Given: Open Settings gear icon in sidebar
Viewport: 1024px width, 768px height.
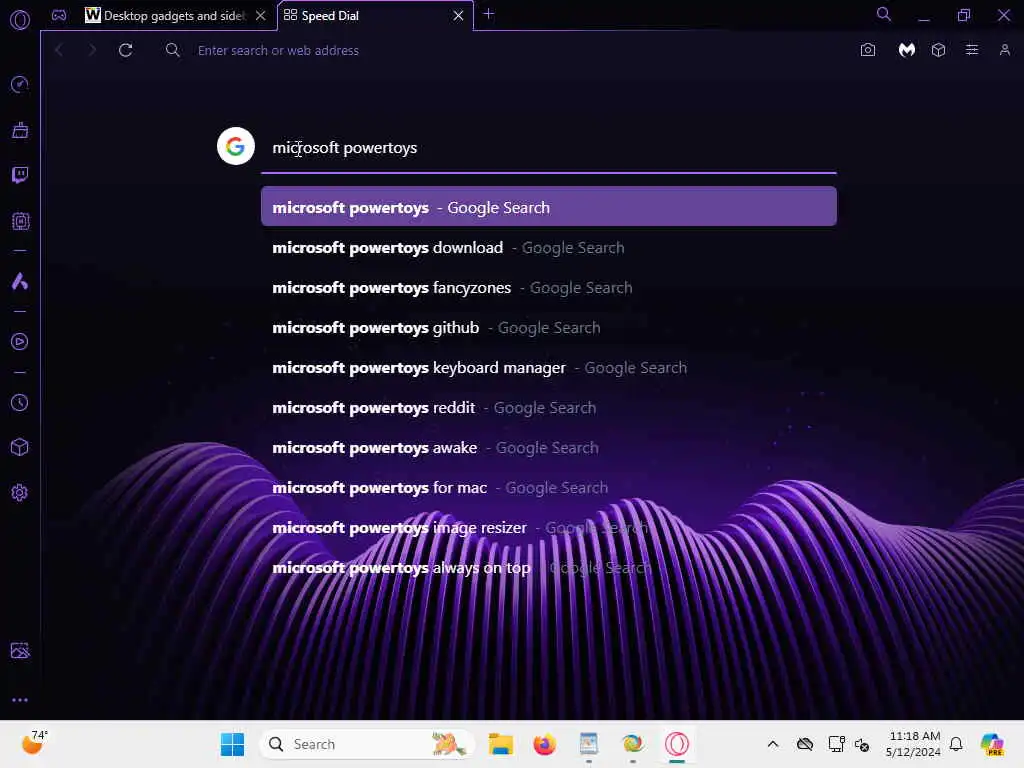Looking at the screenshot, I should click(x=20, y=492).
